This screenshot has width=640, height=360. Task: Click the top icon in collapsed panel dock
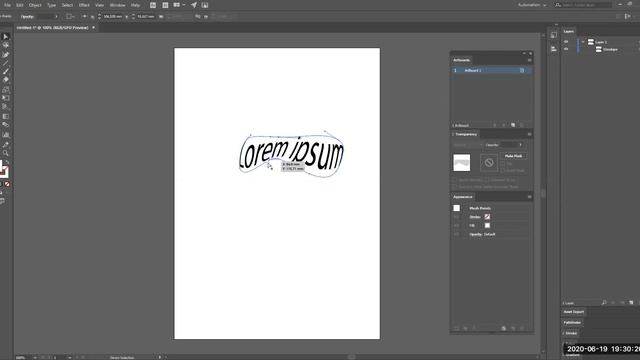553,35
